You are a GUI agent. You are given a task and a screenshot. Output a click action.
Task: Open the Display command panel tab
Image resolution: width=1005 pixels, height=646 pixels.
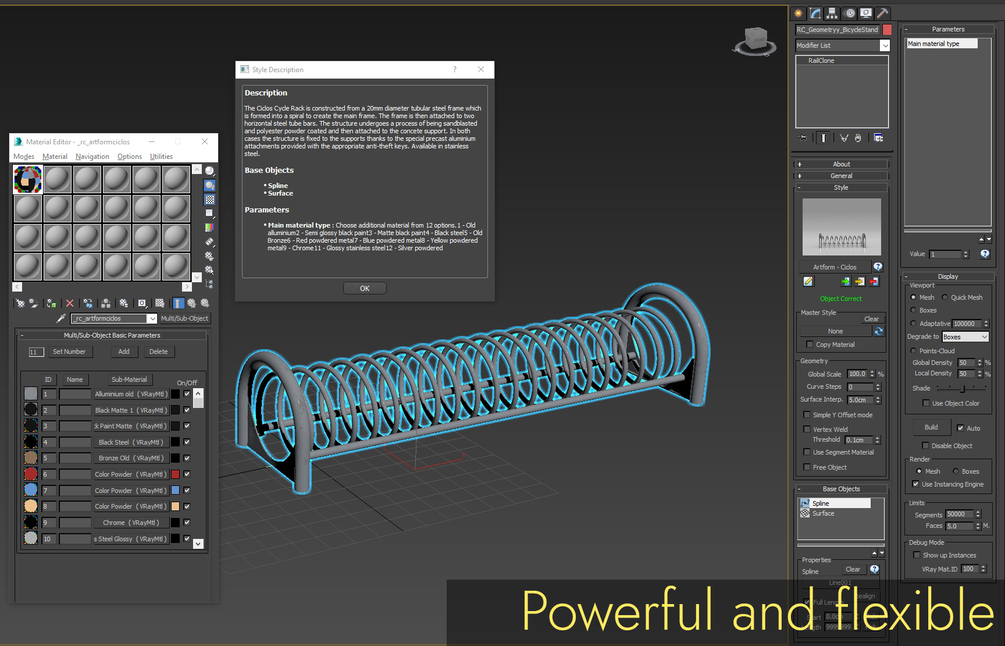click(866, 13)
